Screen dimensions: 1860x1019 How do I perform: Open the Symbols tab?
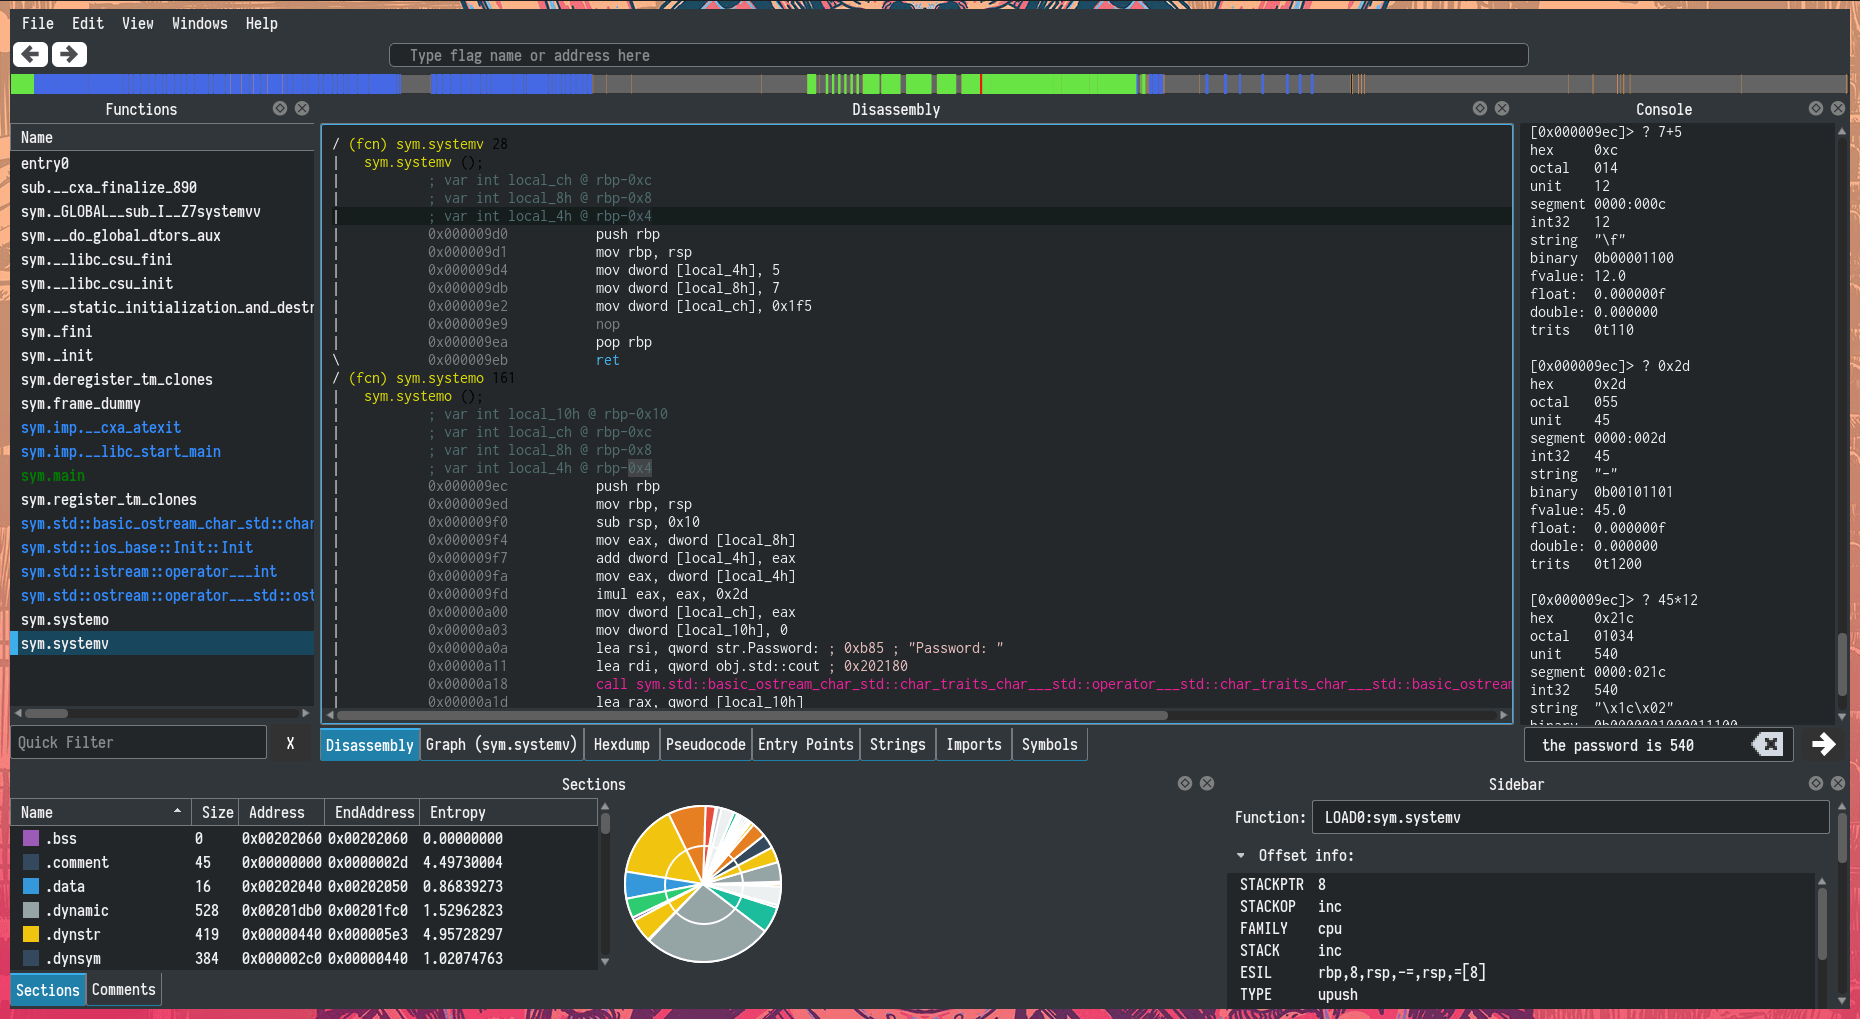1050,744
